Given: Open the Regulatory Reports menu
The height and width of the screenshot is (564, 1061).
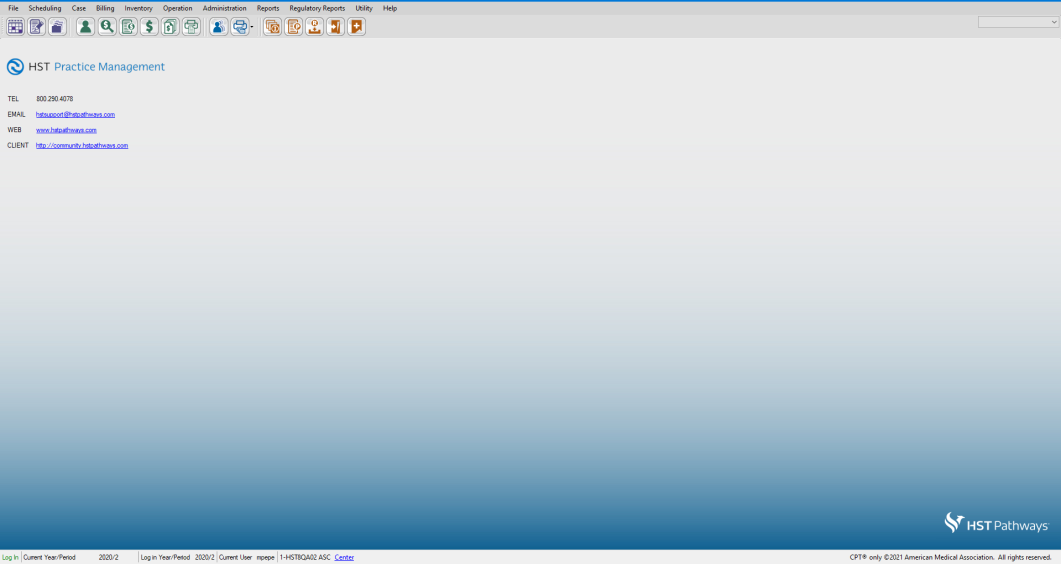Looking at the screenshot, I should [317, 8].
